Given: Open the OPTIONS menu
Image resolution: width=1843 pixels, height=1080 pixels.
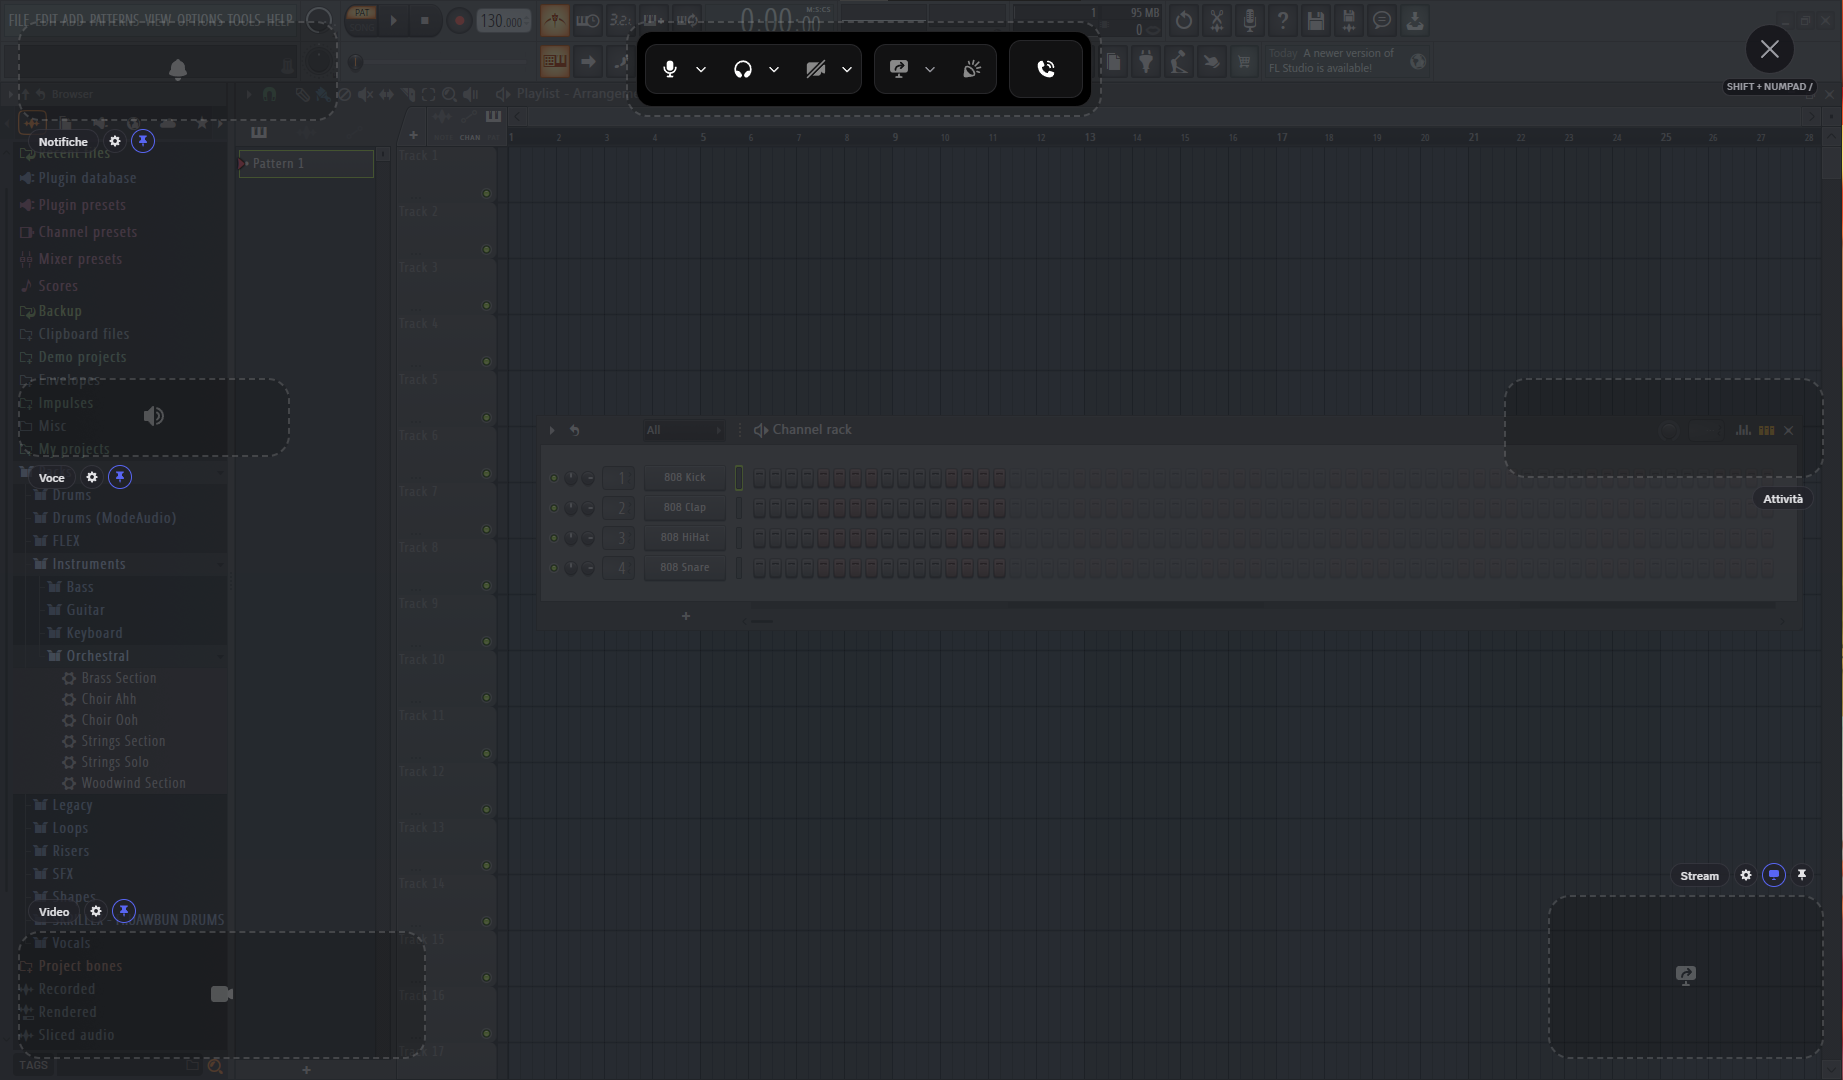Looking at the screenshot, I should (x=200, y=19).
